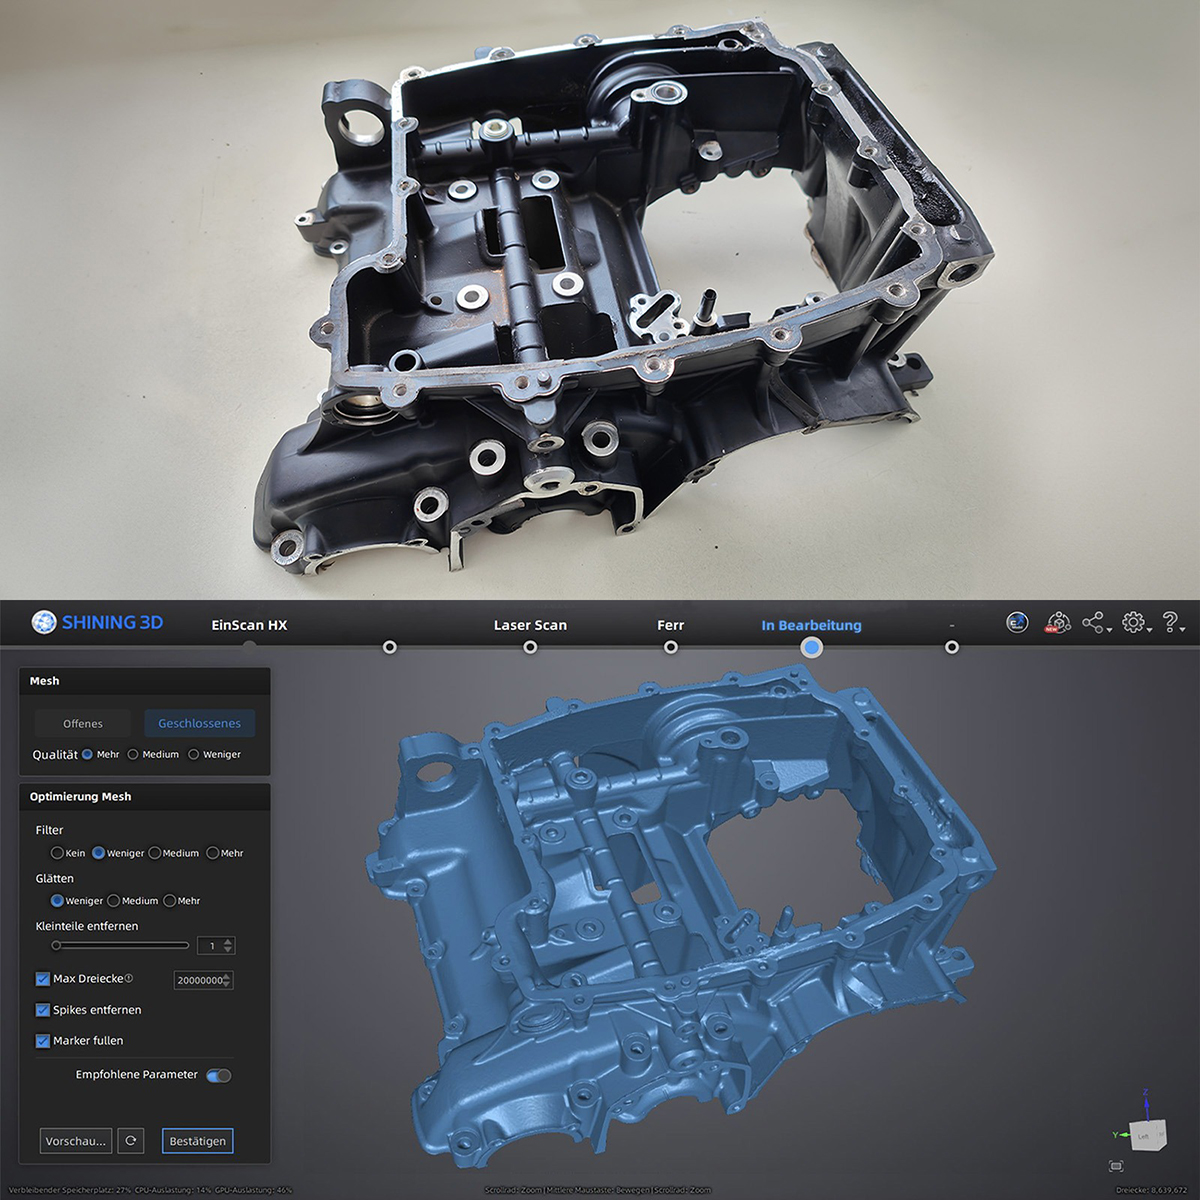Click the fit-to-view icon below orientation cube
Screen dimensions: 1200x1200
click(1116, 1166)
